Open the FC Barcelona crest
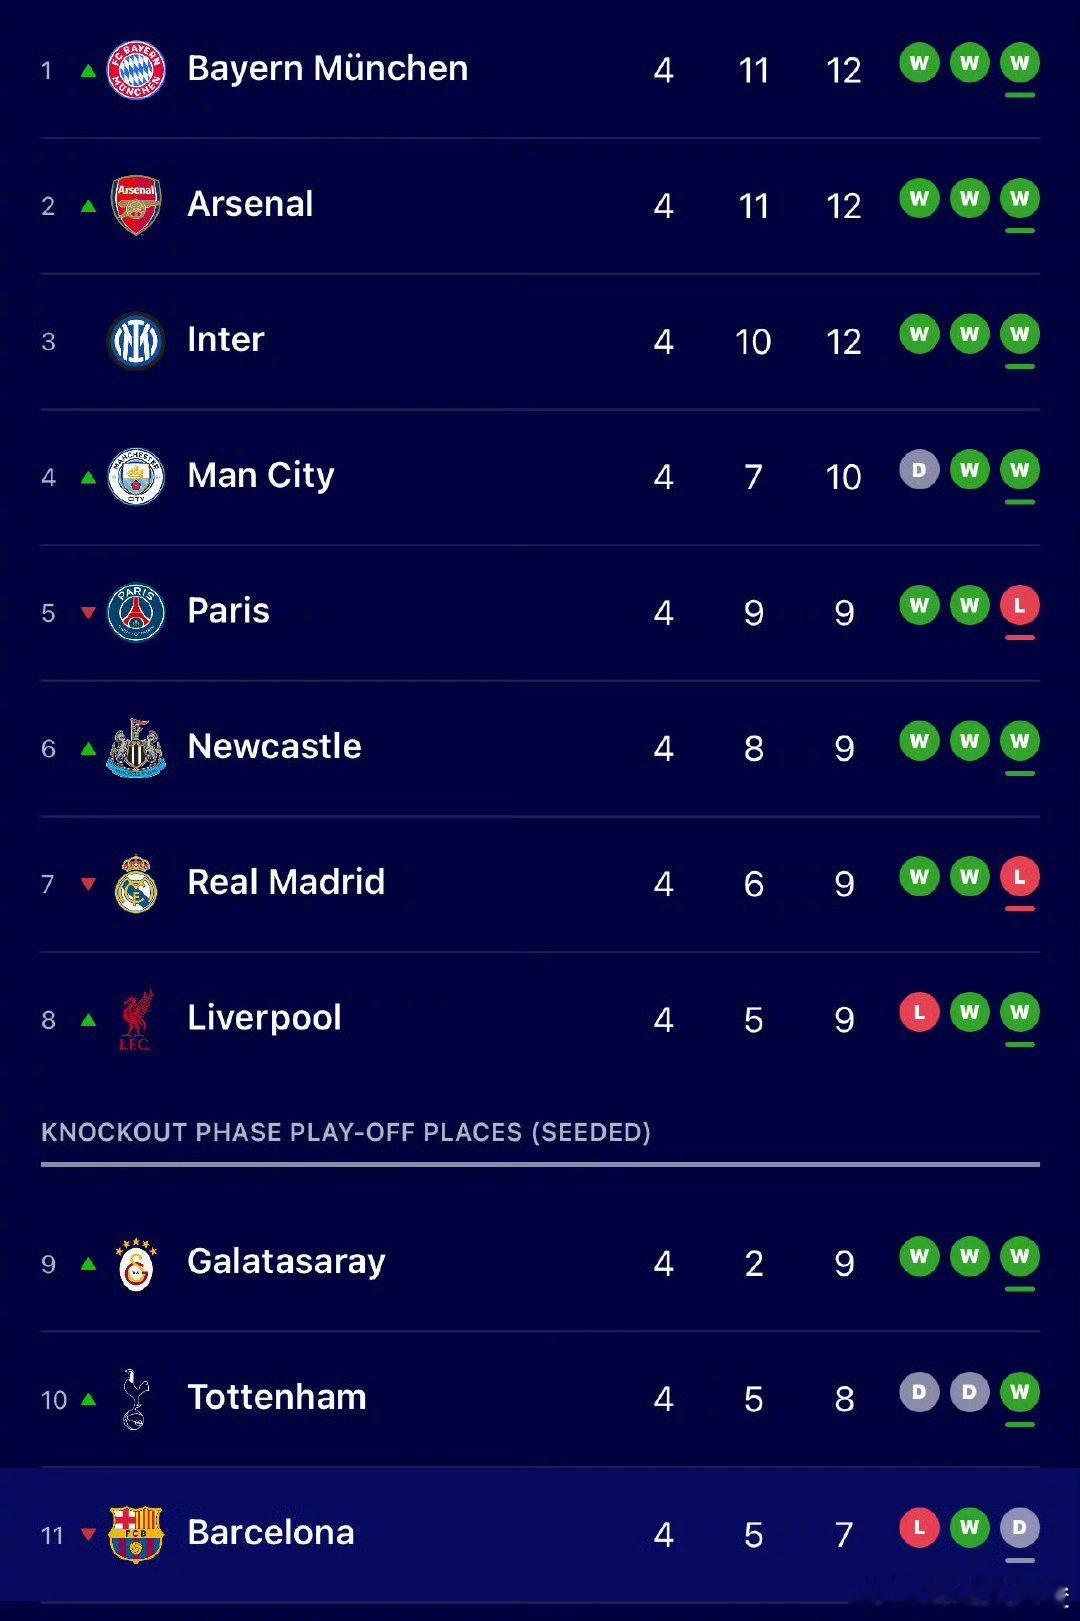 point(136,1535)
